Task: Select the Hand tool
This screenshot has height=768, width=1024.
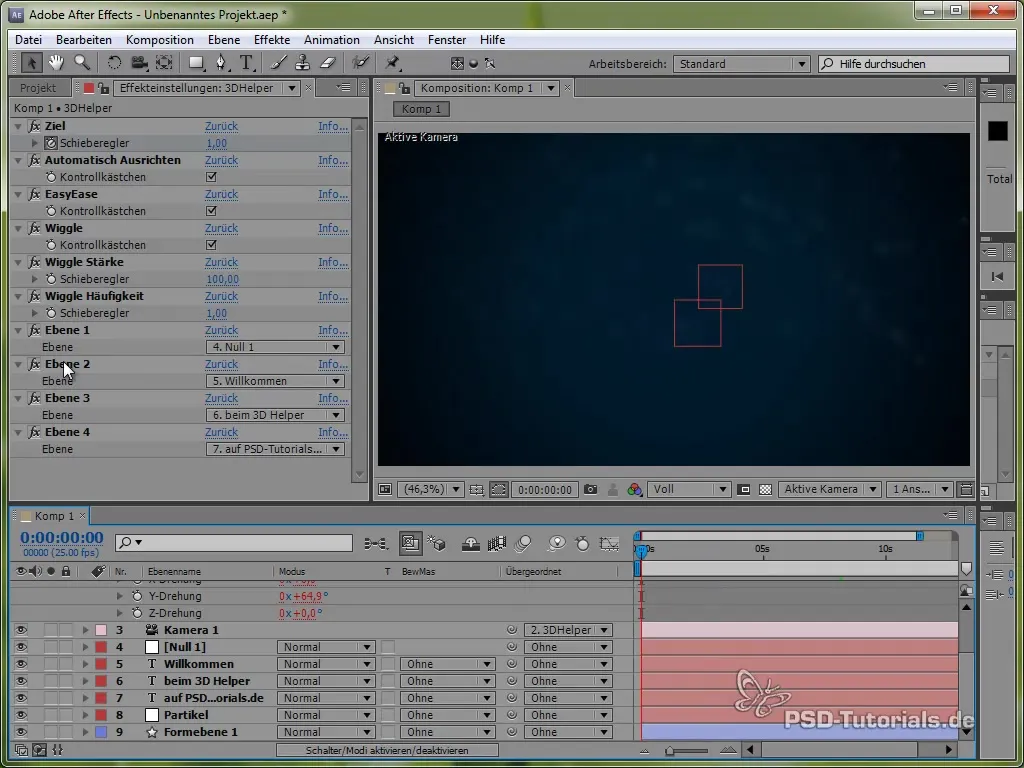Action: pos(56,63)
